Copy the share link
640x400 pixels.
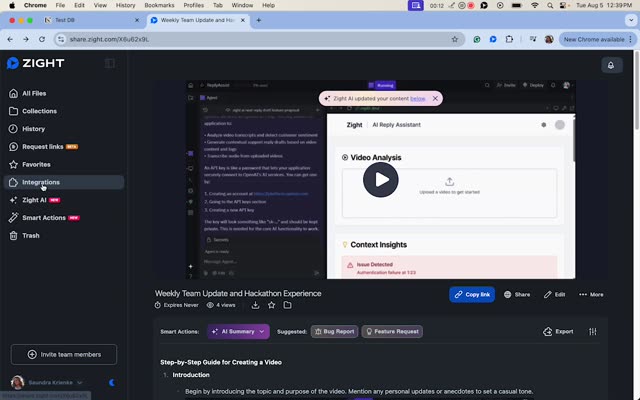coord(472,294)
